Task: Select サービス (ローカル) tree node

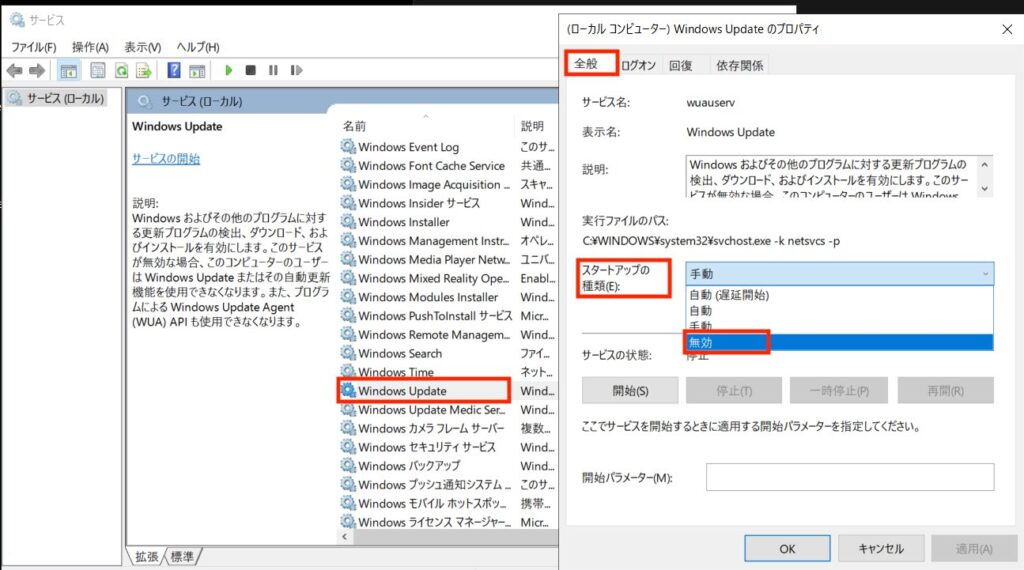Action: point(57,99)
